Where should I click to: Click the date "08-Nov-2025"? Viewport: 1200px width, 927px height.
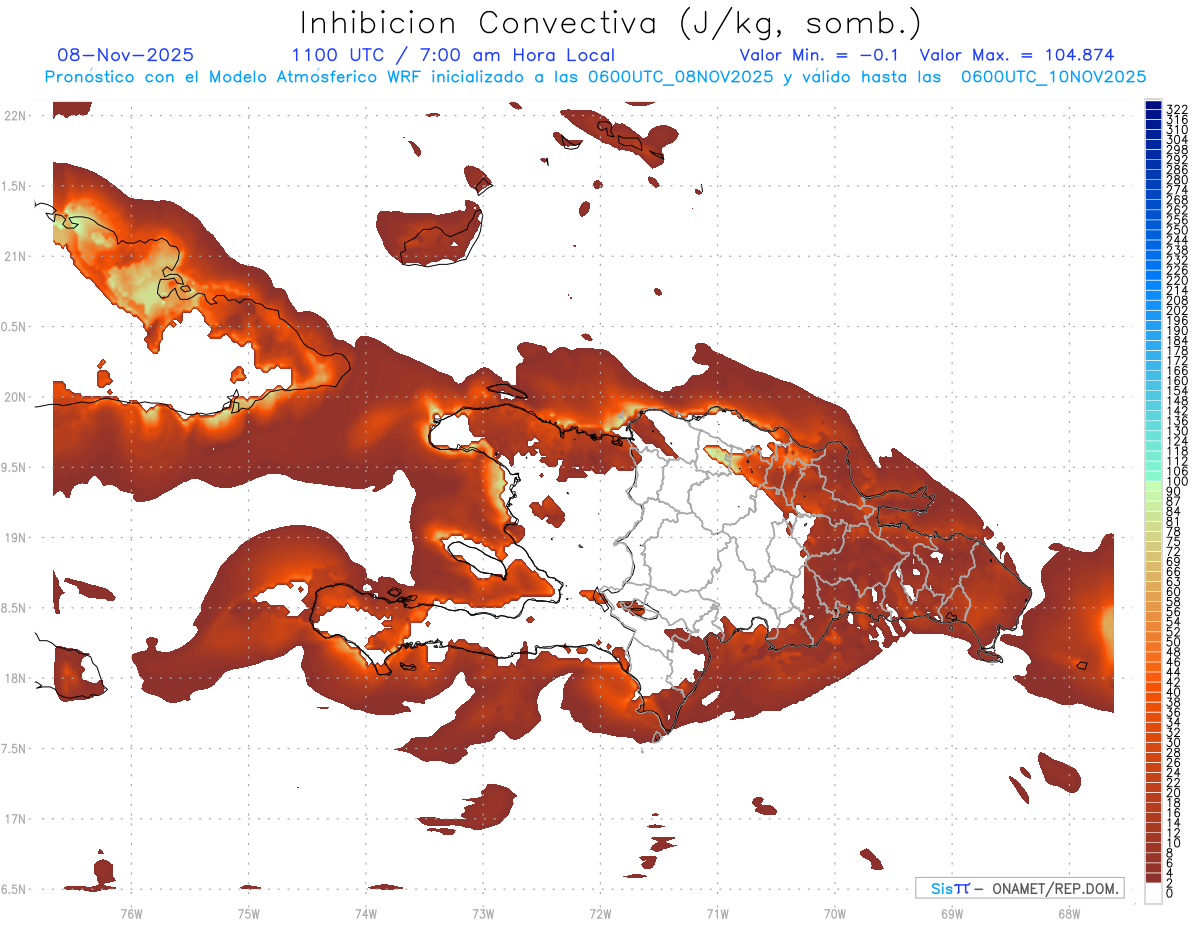tap(126, 55)
